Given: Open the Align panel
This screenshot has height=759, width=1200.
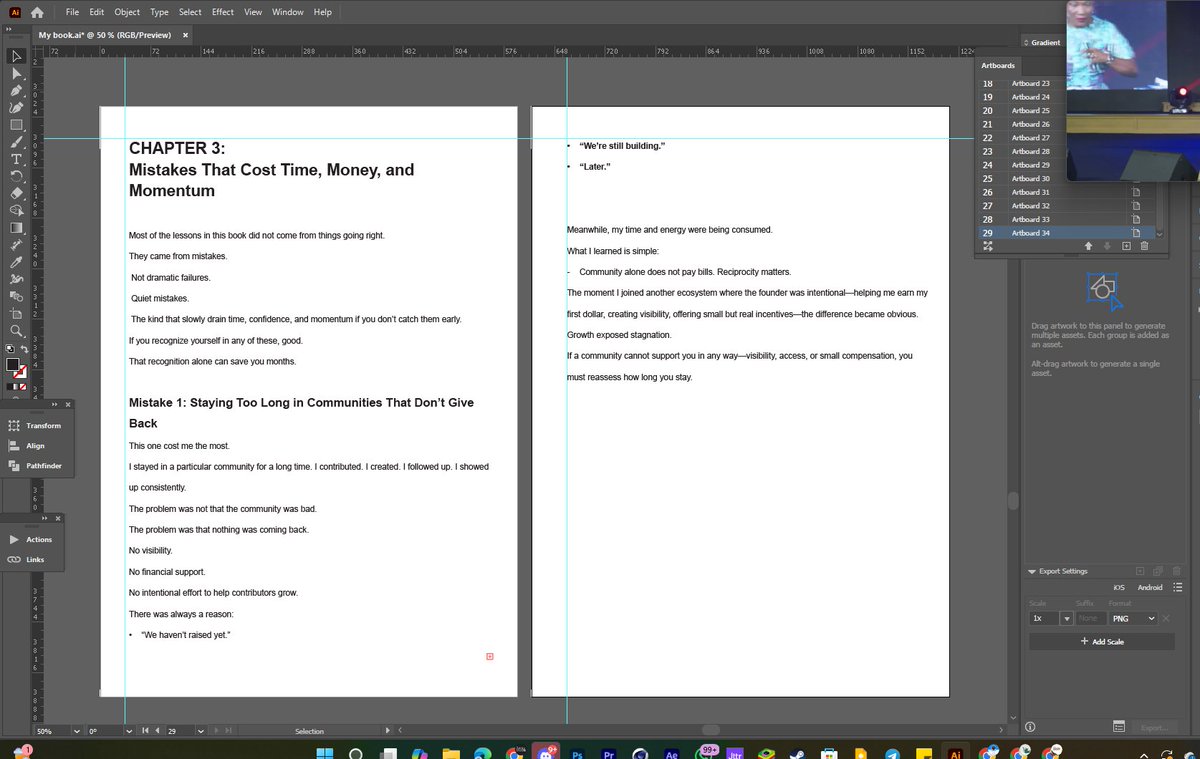Looking at the screenshot, I should [27, 446].
